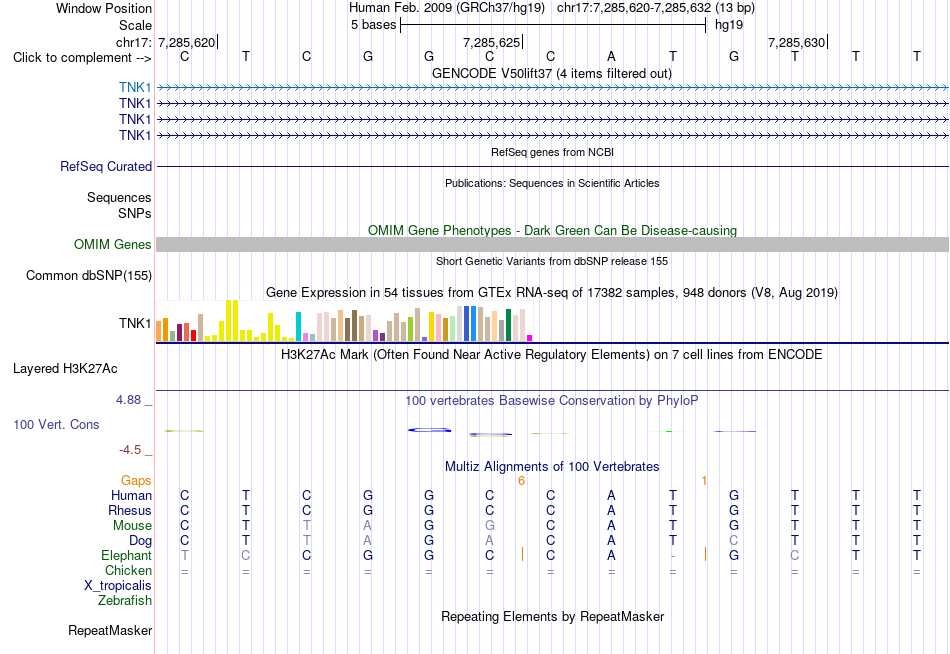The image size is (950, 654).
Task: Select the Dog alignment row label
Action: (140, 541)
